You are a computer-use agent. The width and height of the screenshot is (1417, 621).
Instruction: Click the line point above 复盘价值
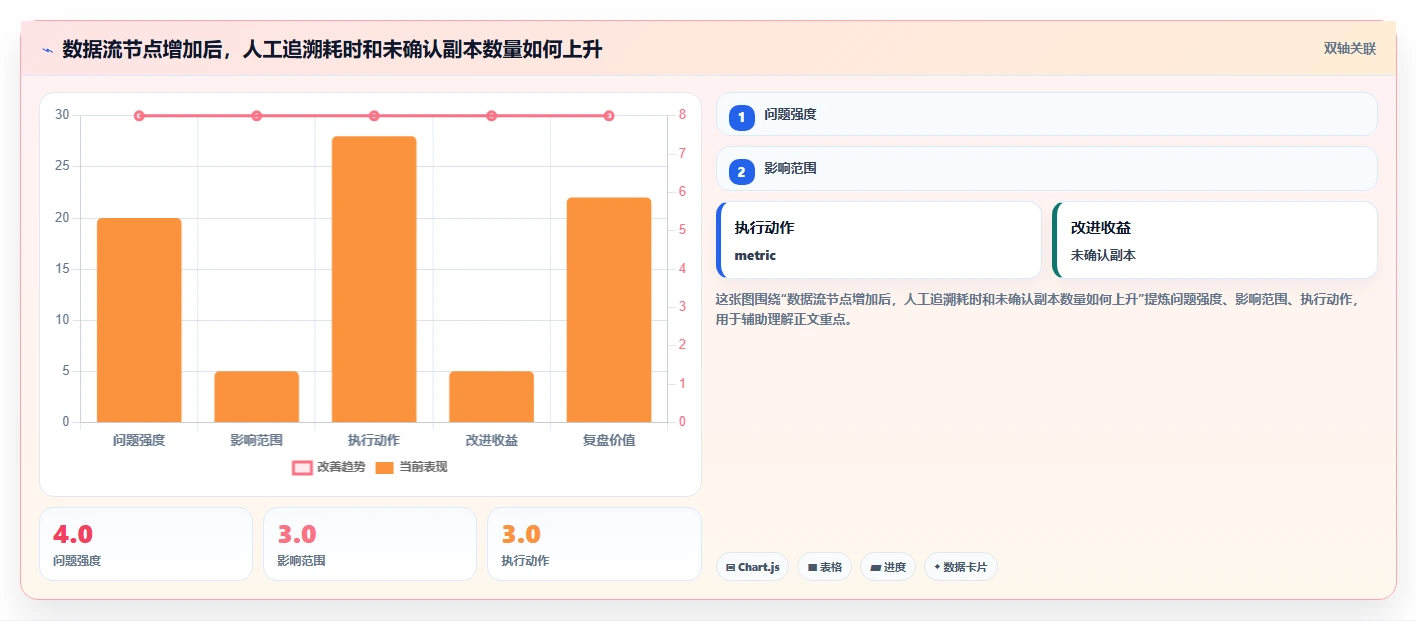tap(609, 116)
